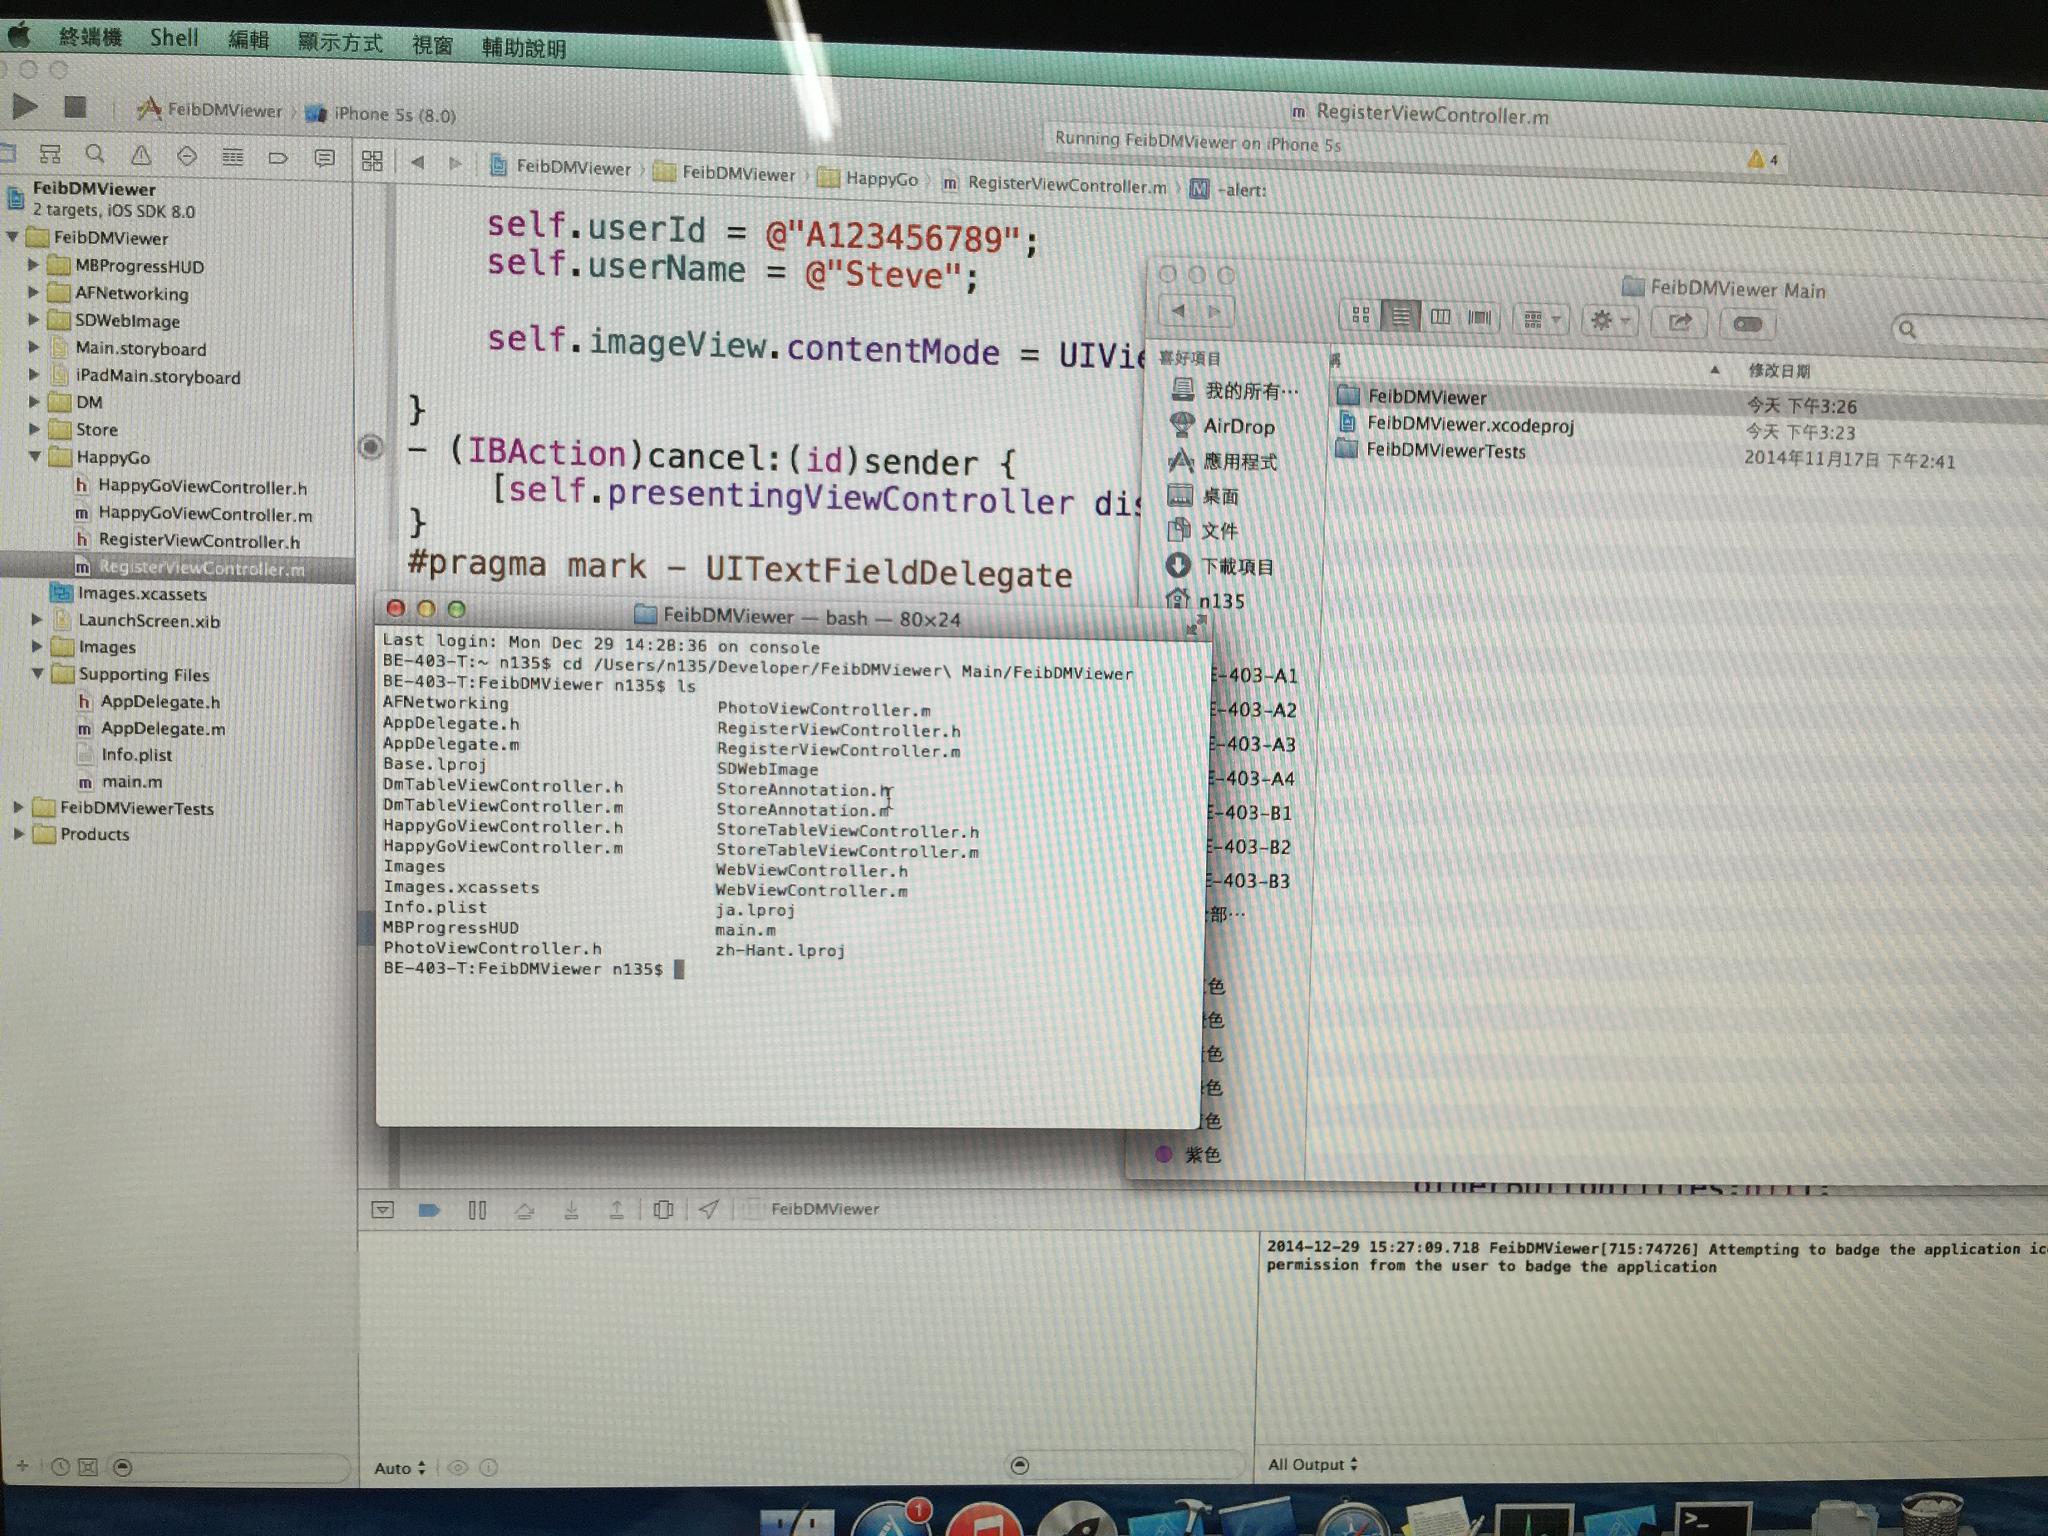Select the 紫色 purple tag in Finder

tap(1189, 1155)
